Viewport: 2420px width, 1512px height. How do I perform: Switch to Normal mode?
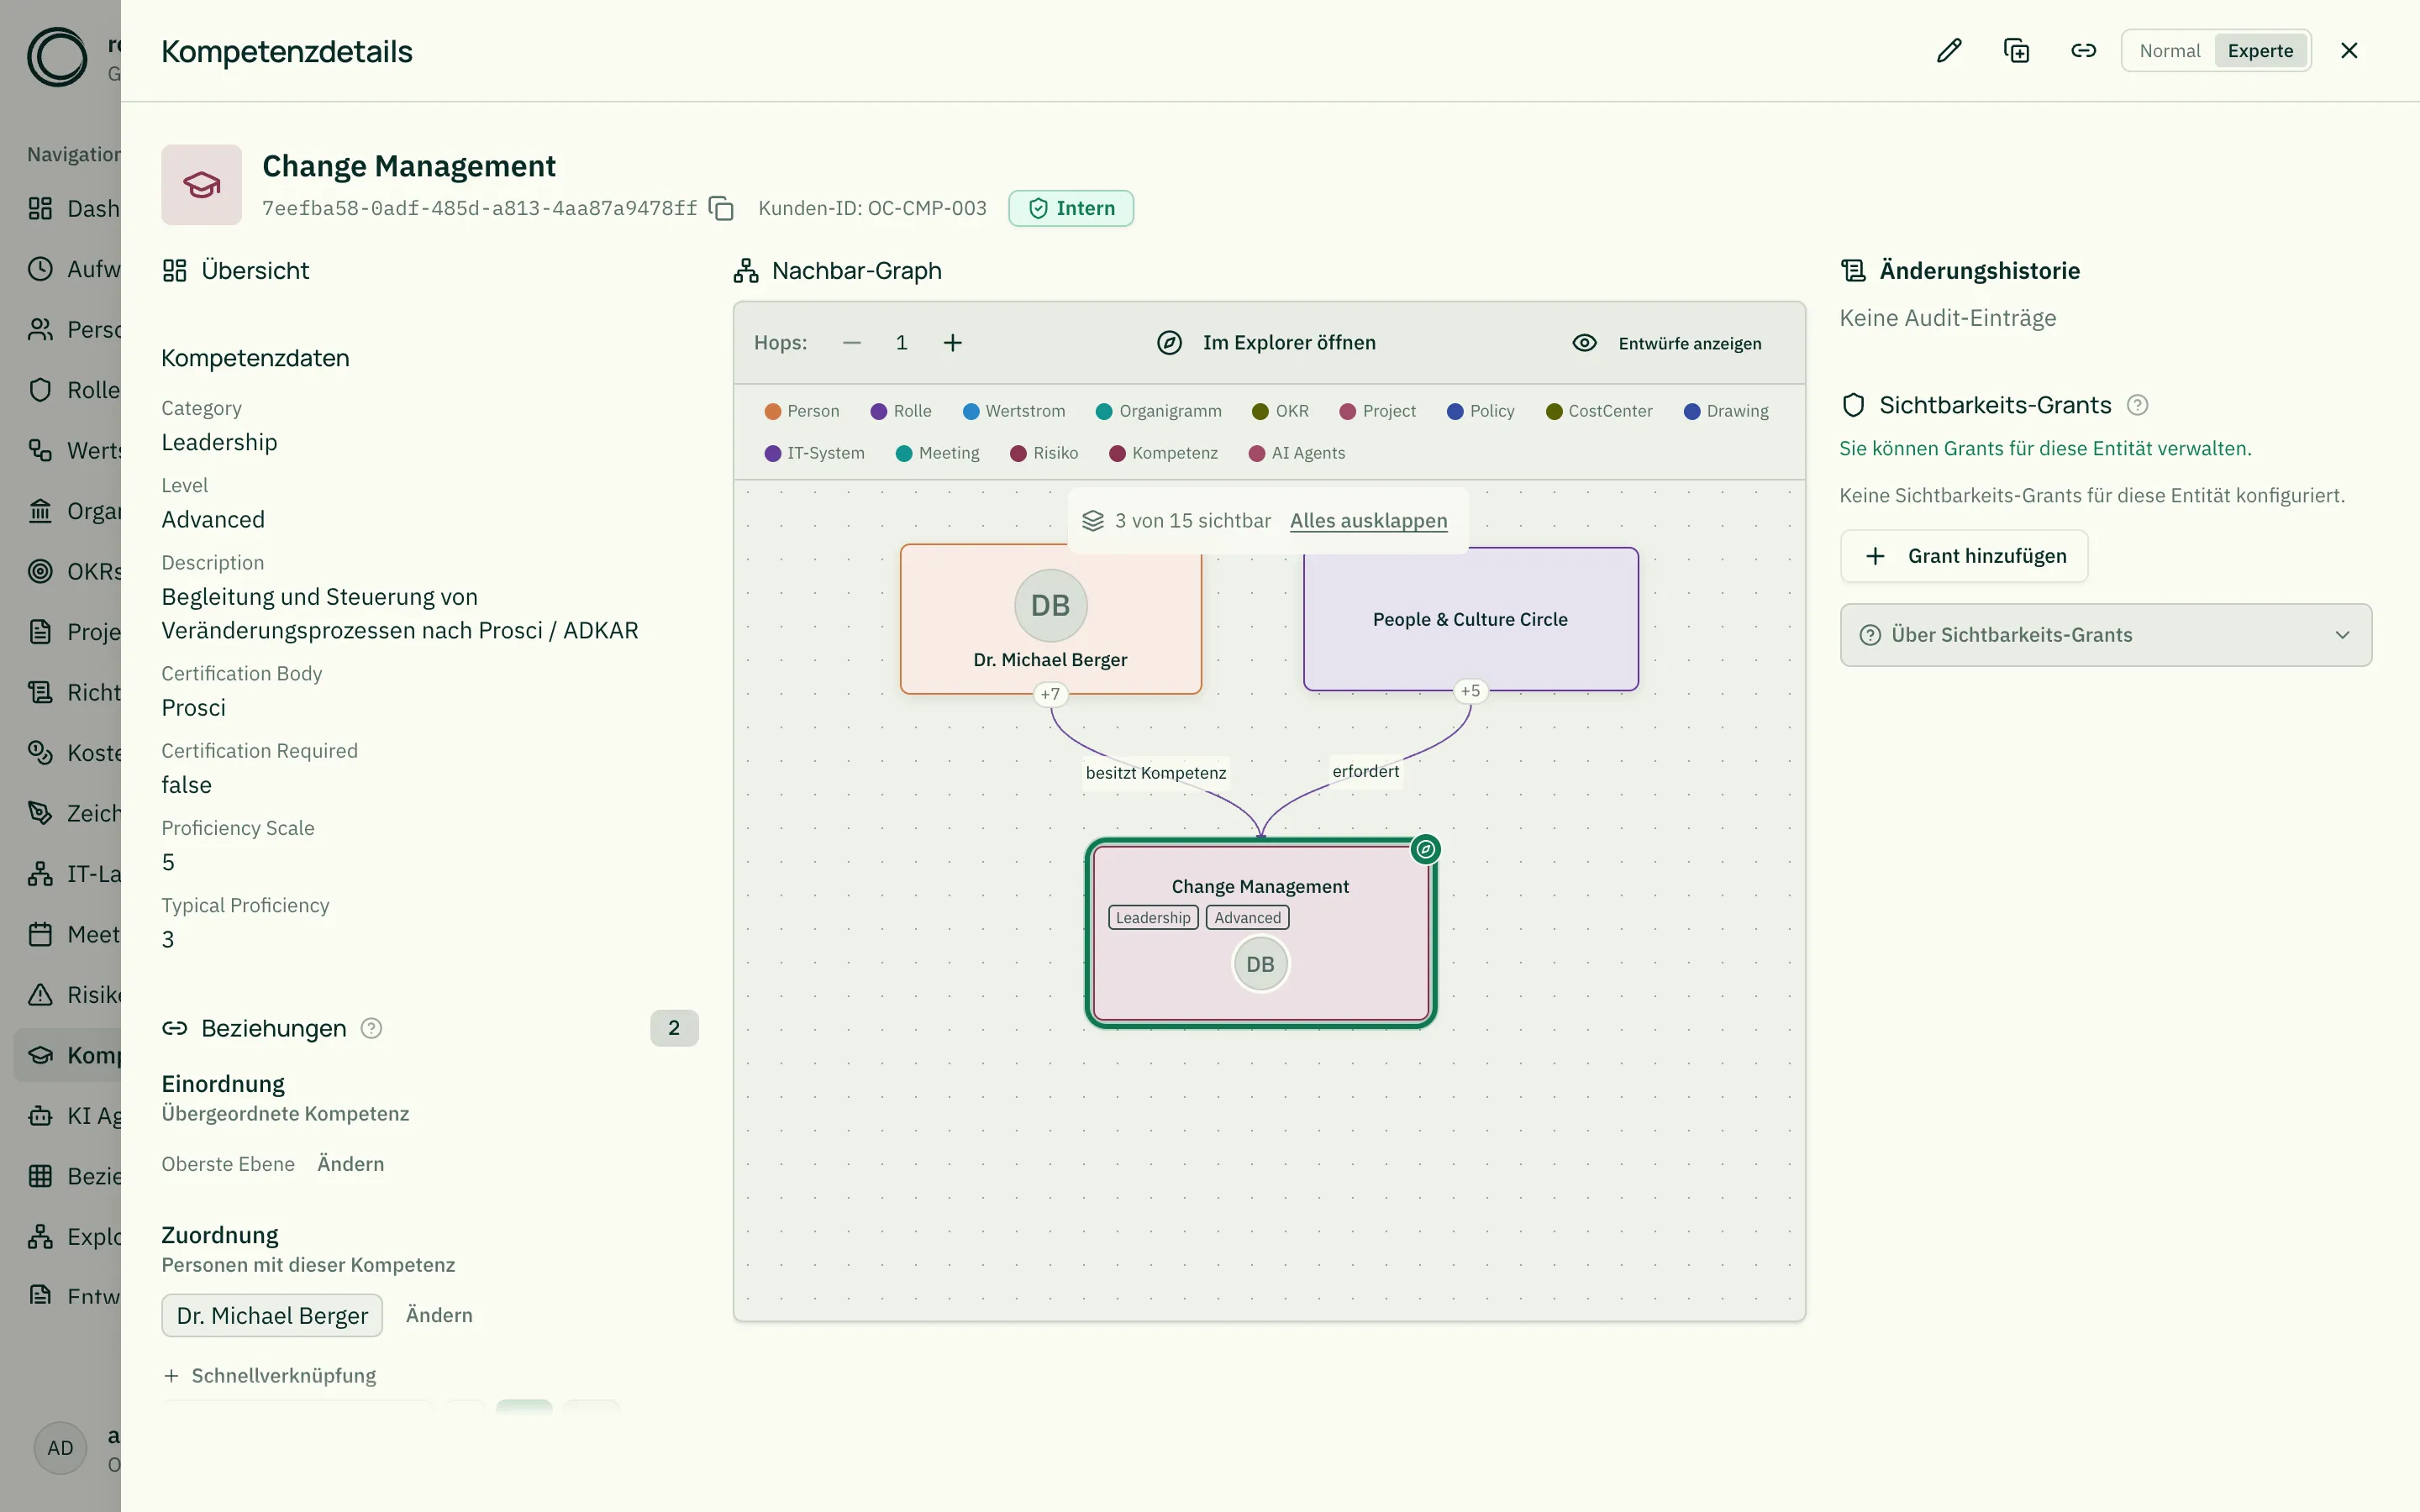2169,51
